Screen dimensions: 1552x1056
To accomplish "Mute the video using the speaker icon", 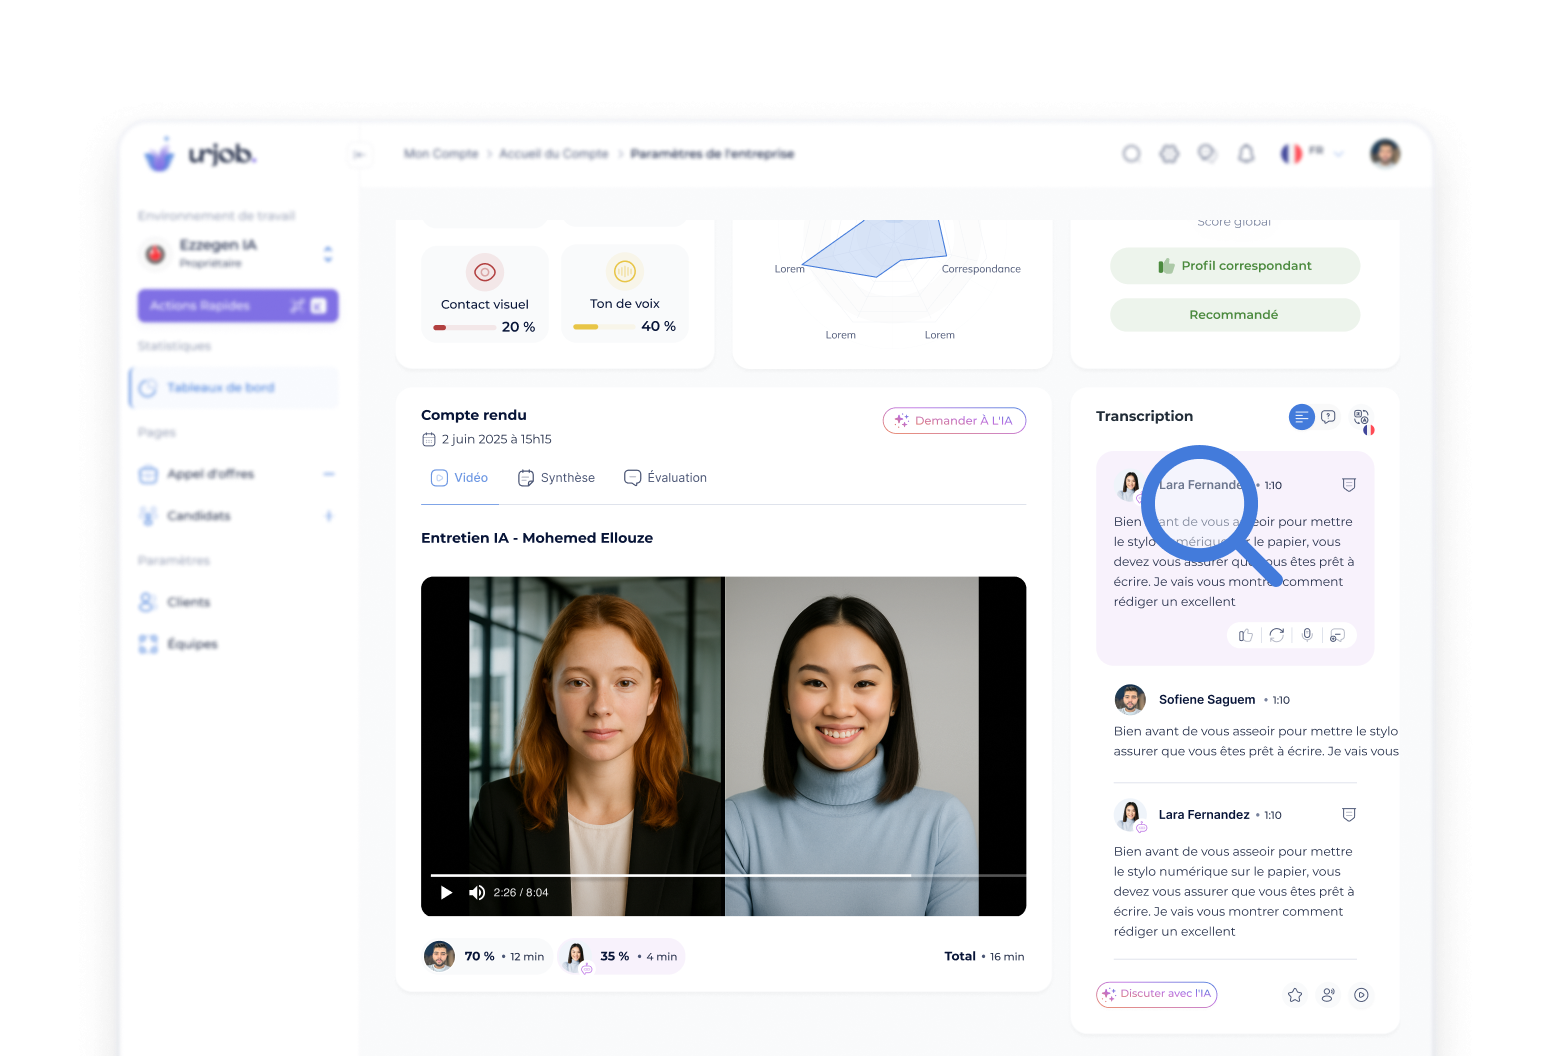I will (x=477, y=893).
